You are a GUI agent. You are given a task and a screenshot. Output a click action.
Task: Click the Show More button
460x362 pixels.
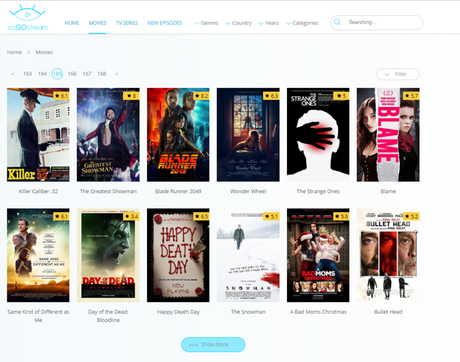tap(213, 345)
